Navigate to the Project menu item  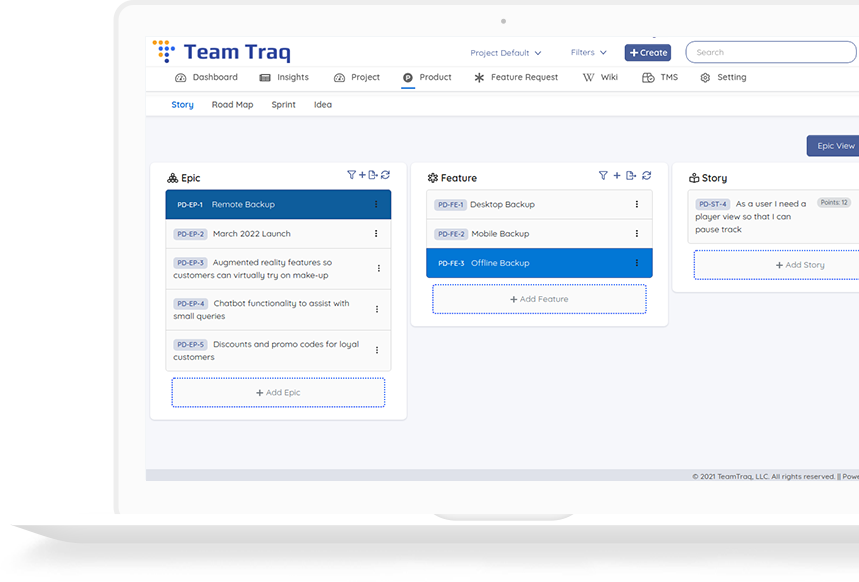click(357, 77)
